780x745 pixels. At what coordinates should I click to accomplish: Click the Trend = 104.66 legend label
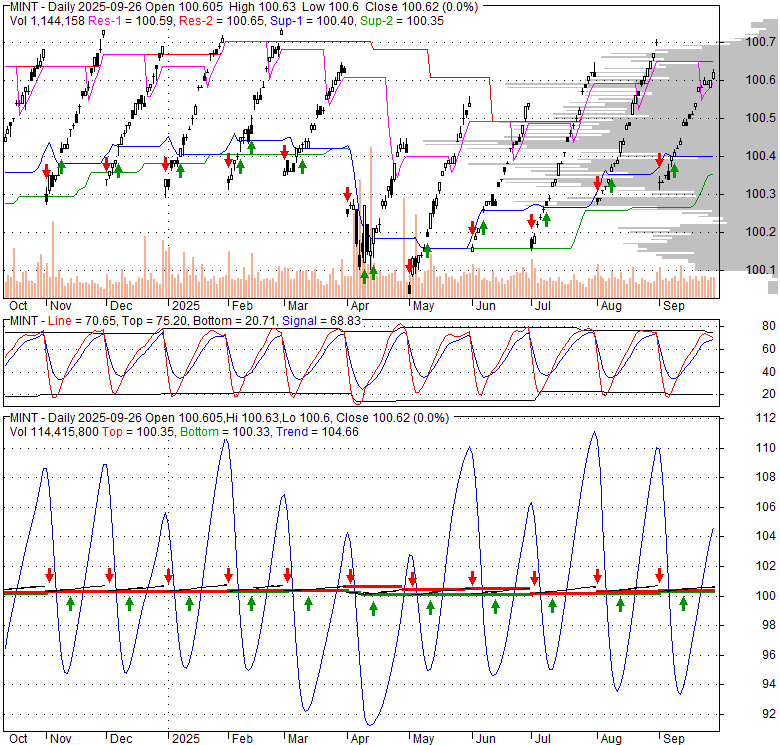pyautogui.click(x=317, y=432)
